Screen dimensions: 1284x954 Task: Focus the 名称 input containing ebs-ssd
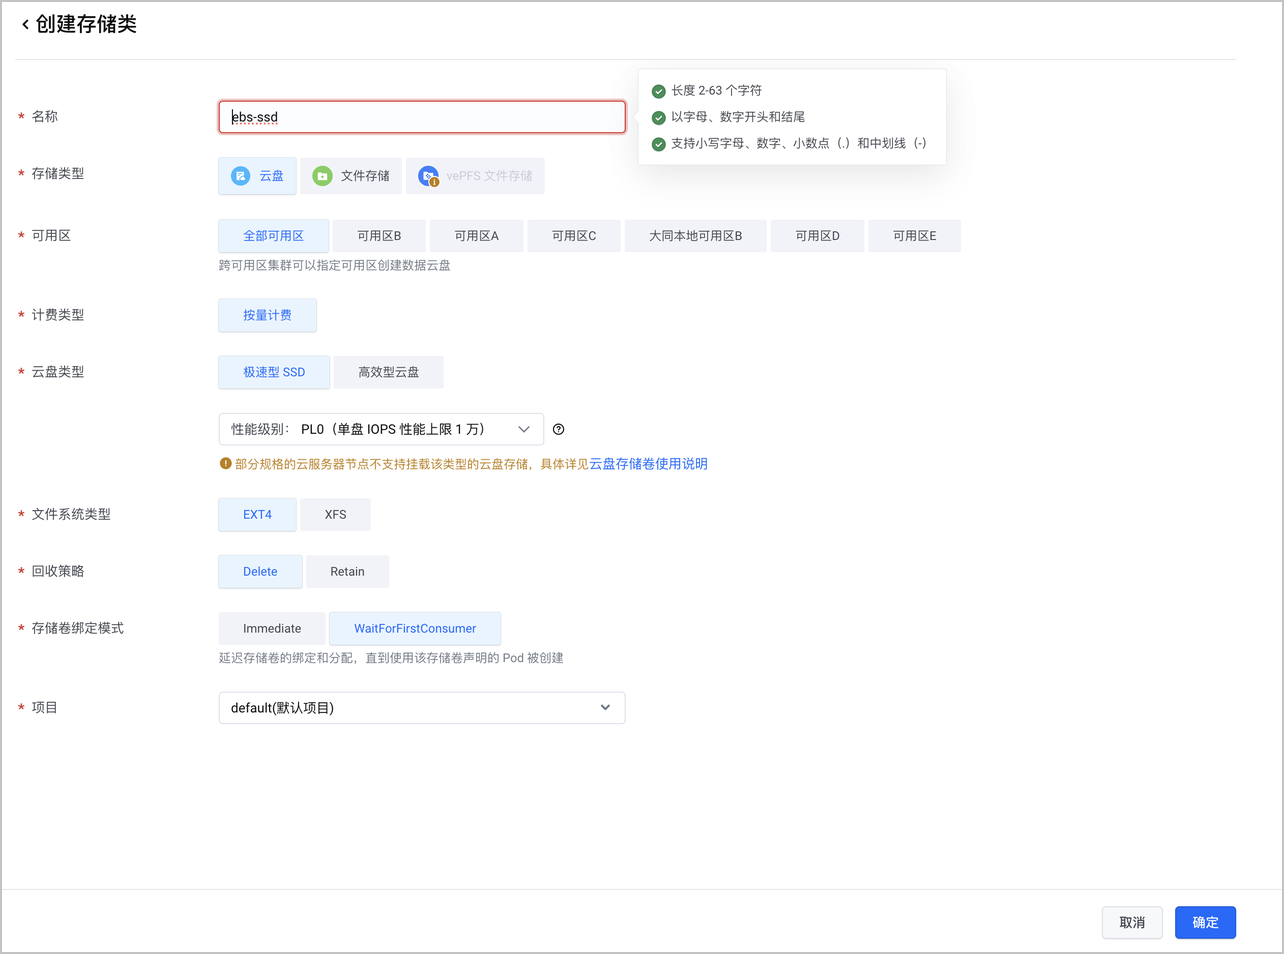tap(422, 117)
